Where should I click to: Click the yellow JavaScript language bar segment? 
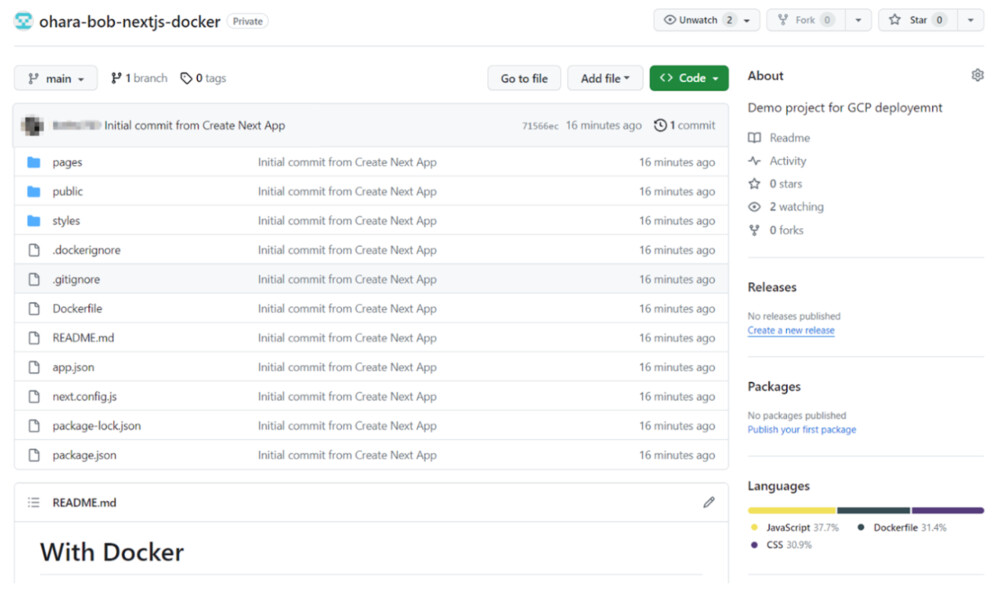pyautogui.click(x=791, y=510)
